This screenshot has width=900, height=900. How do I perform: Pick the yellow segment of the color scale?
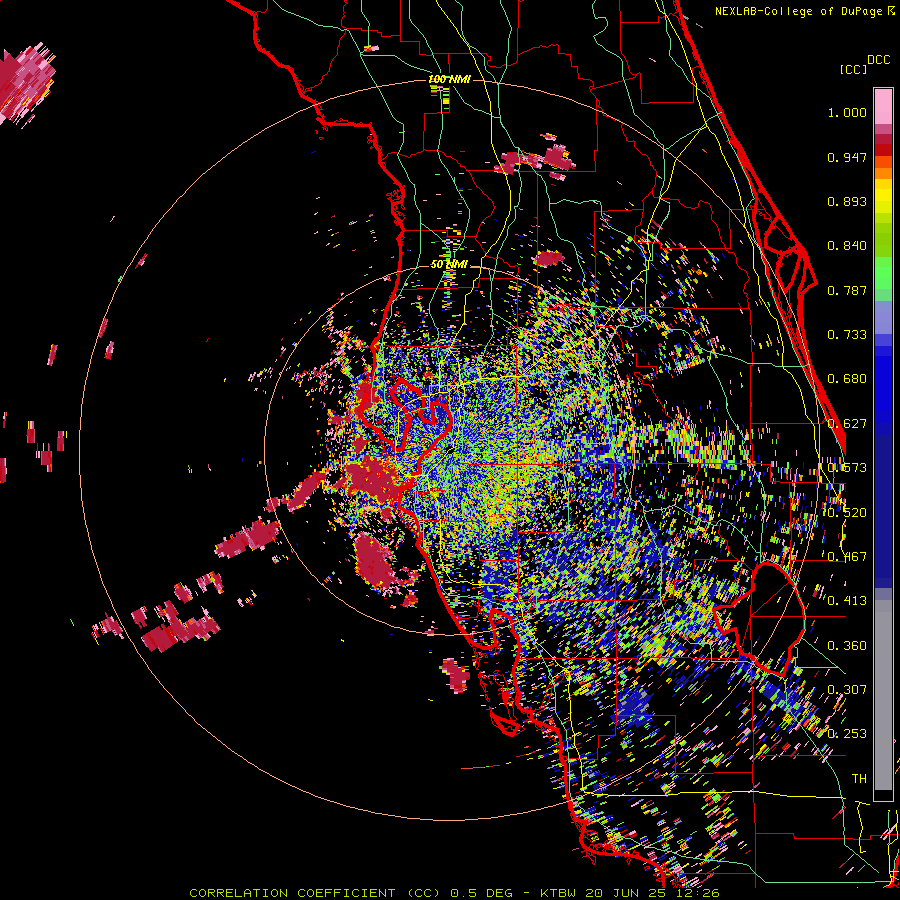tap(883, 196)
